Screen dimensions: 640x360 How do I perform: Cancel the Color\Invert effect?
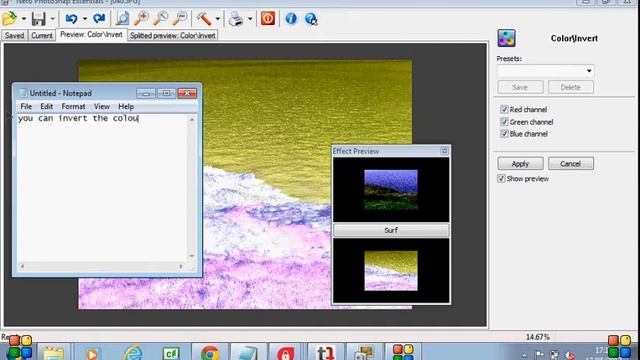[571, 164]
